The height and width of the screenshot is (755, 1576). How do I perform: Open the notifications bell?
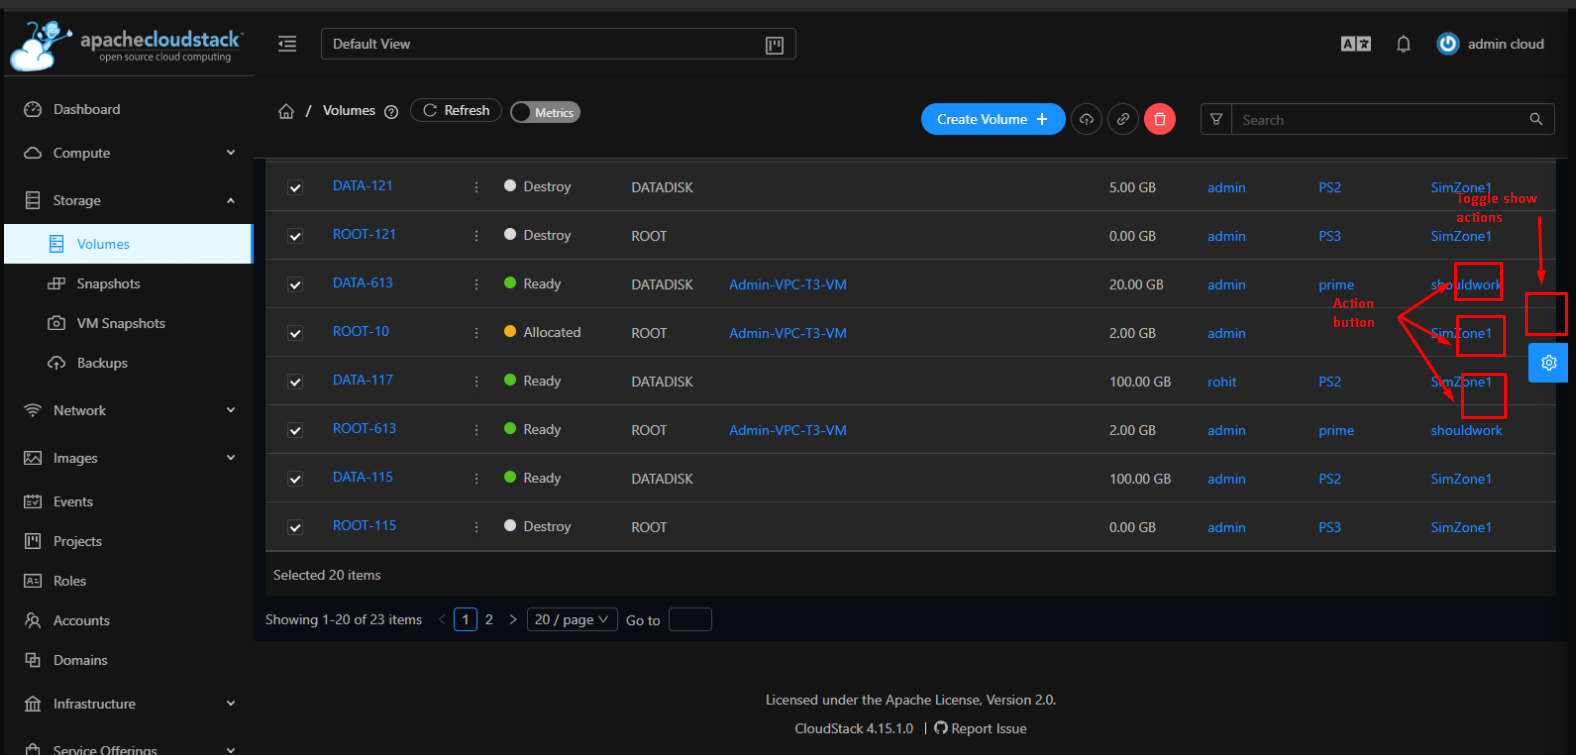(1403, 44)
